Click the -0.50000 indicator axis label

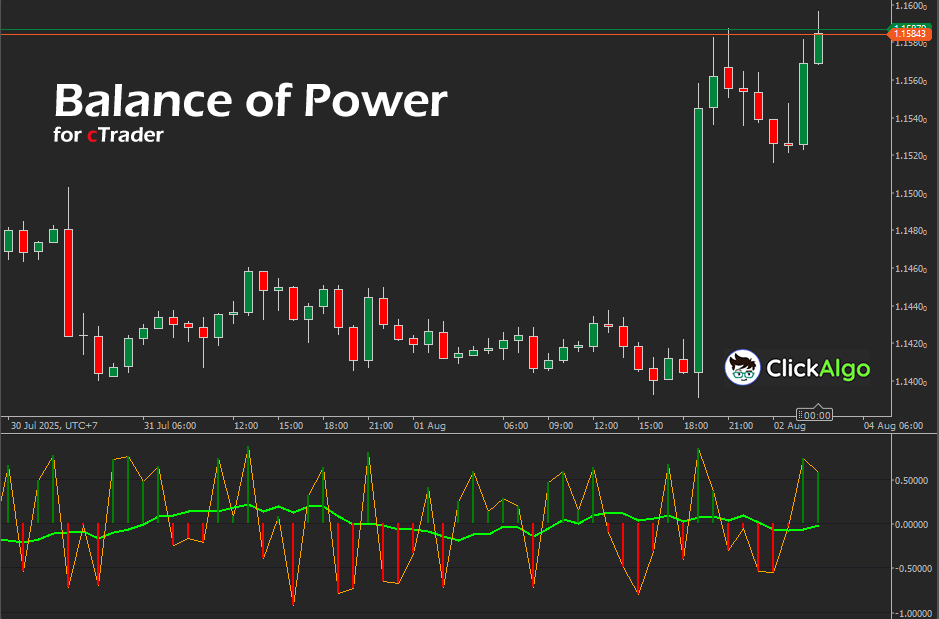point(913,568)
